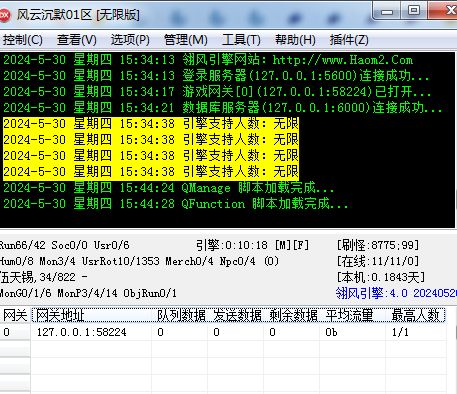Image resolution: width=457 pixels, height=394 pixels.
Task: Click the 引擎:0:10:18 uptime status
Action: coord(253,245)
